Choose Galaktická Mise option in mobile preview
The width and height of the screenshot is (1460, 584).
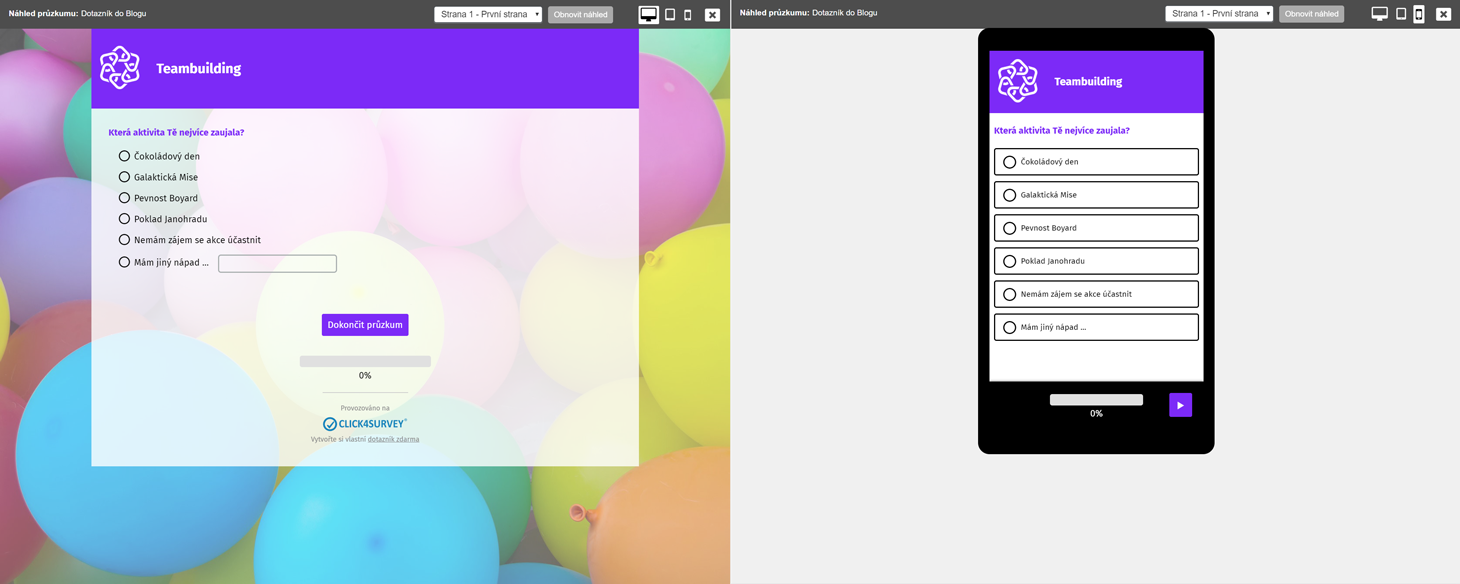tap(1096, 195)
